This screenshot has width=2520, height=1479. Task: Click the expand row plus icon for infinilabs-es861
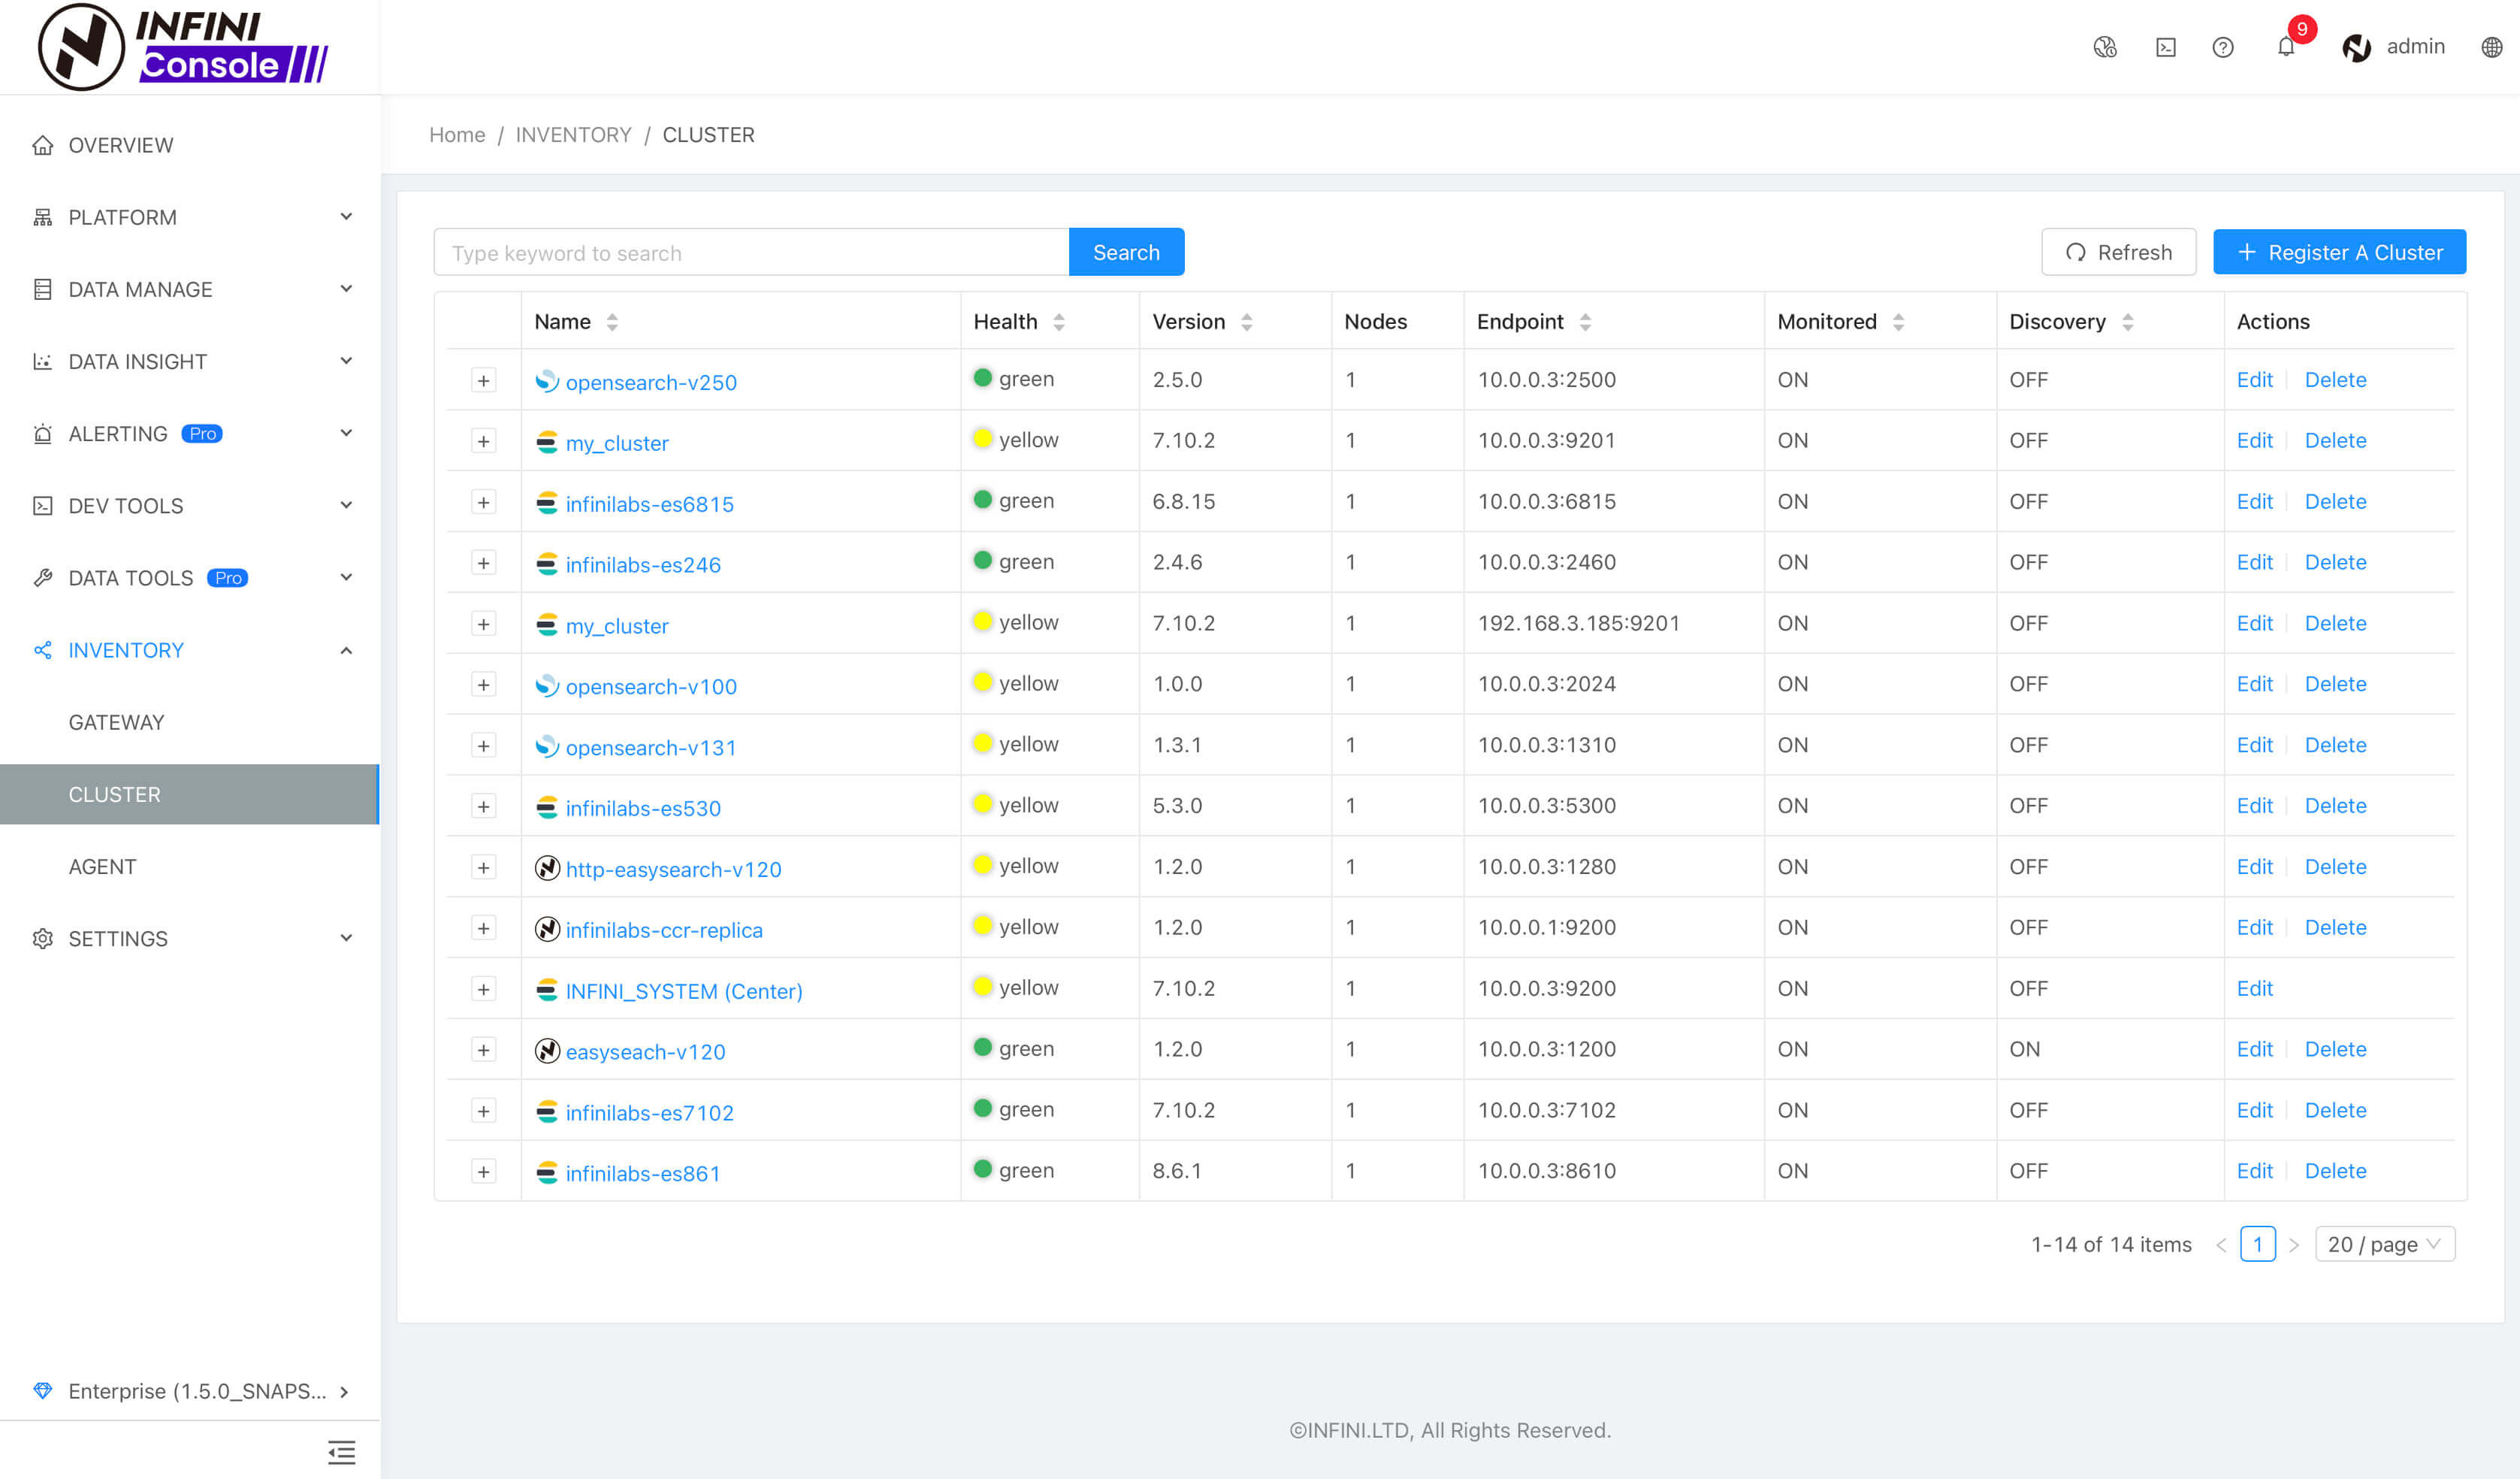tap(484, 1171)
